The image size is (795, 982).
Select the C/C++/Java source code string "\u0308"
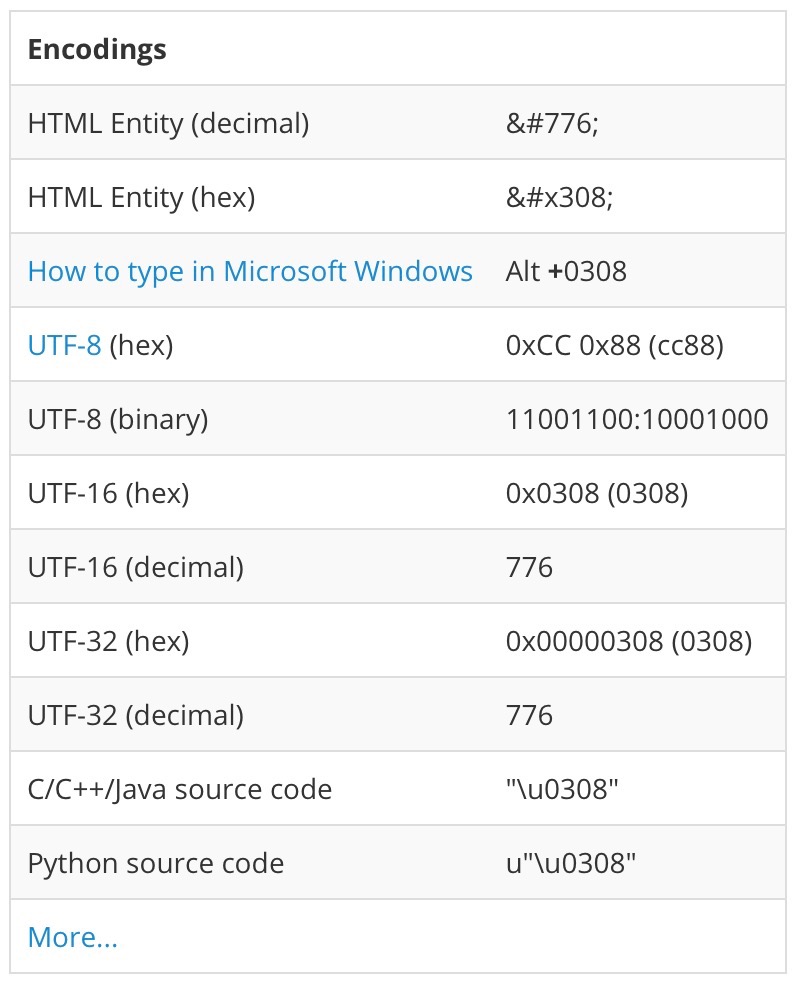pos(562,789)
